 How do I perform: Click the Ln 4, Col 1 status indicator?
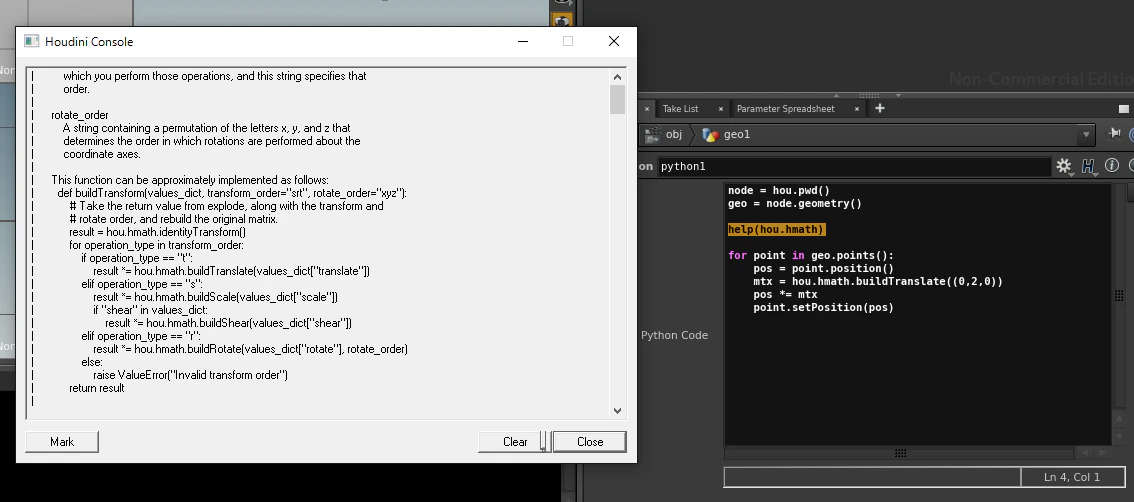click(x=1072, y=477)
